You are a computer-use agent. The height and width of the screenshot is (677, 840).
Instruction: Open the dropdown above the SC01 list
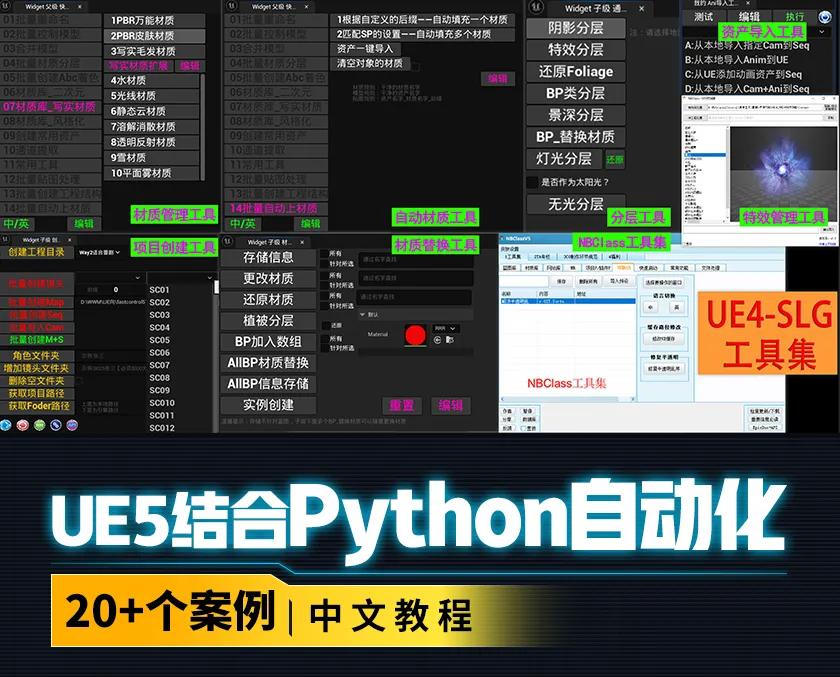pos(180,277)
